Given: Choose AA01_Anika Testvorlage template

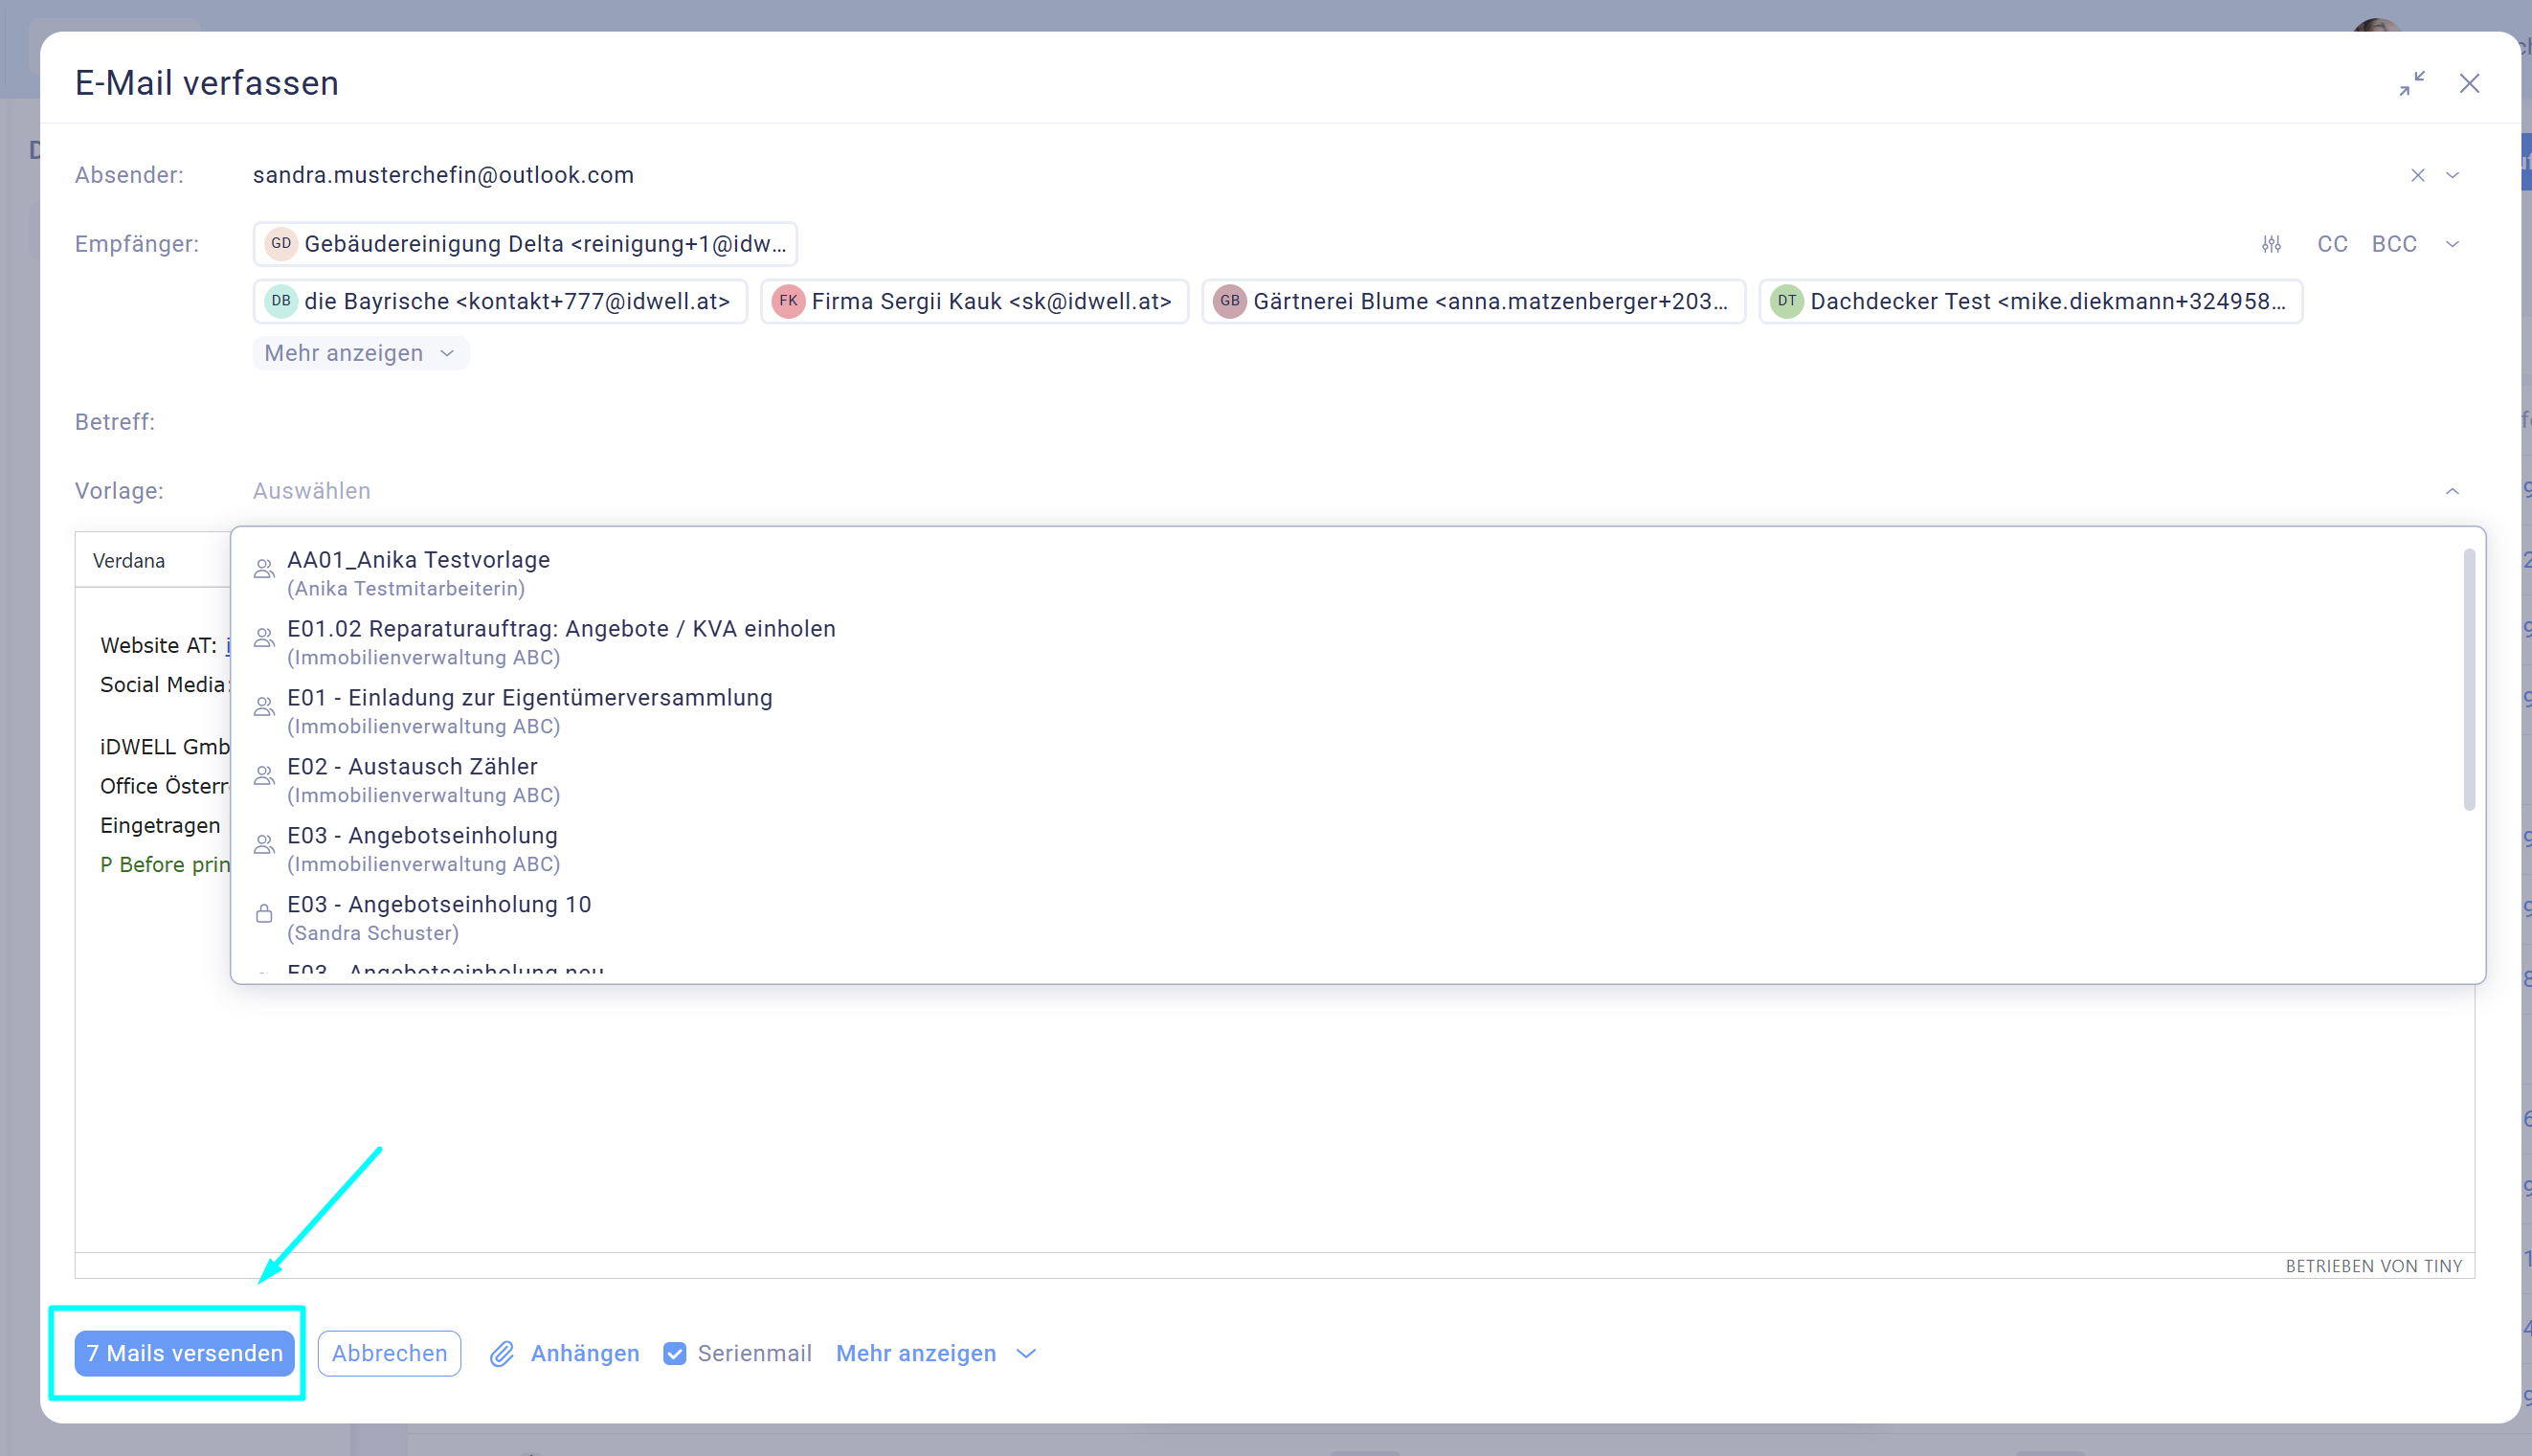Looking at the screenshot, I should tap(418, 560).
